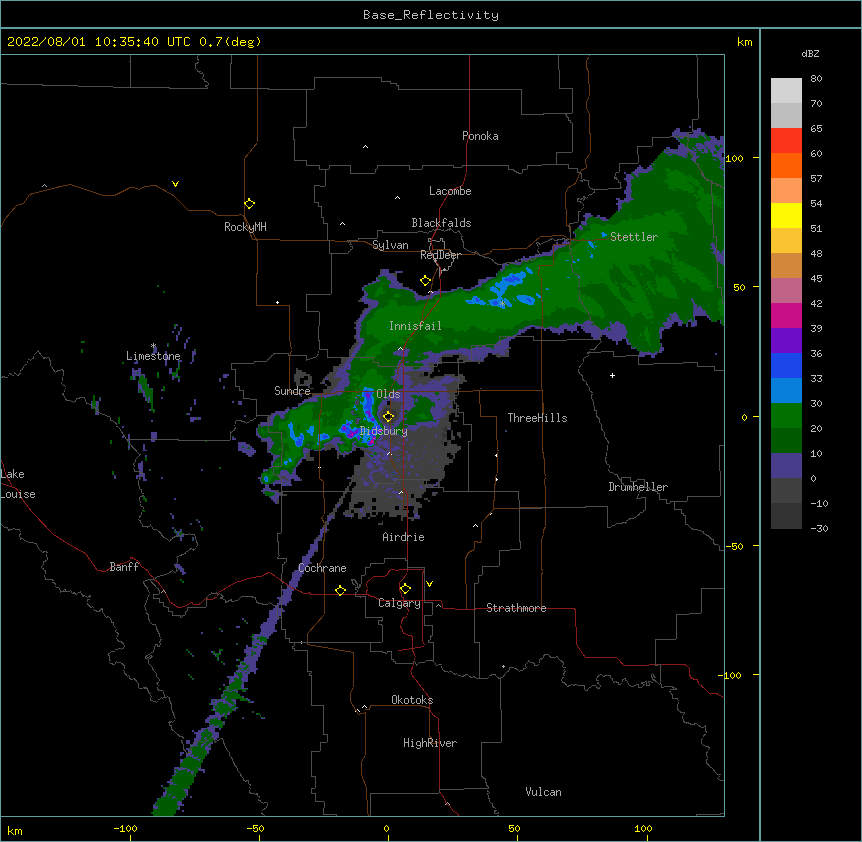The image size is (862, 842).
Task: Click the white 80-70 dBZ legend swatch
Action: coord(786,91)
